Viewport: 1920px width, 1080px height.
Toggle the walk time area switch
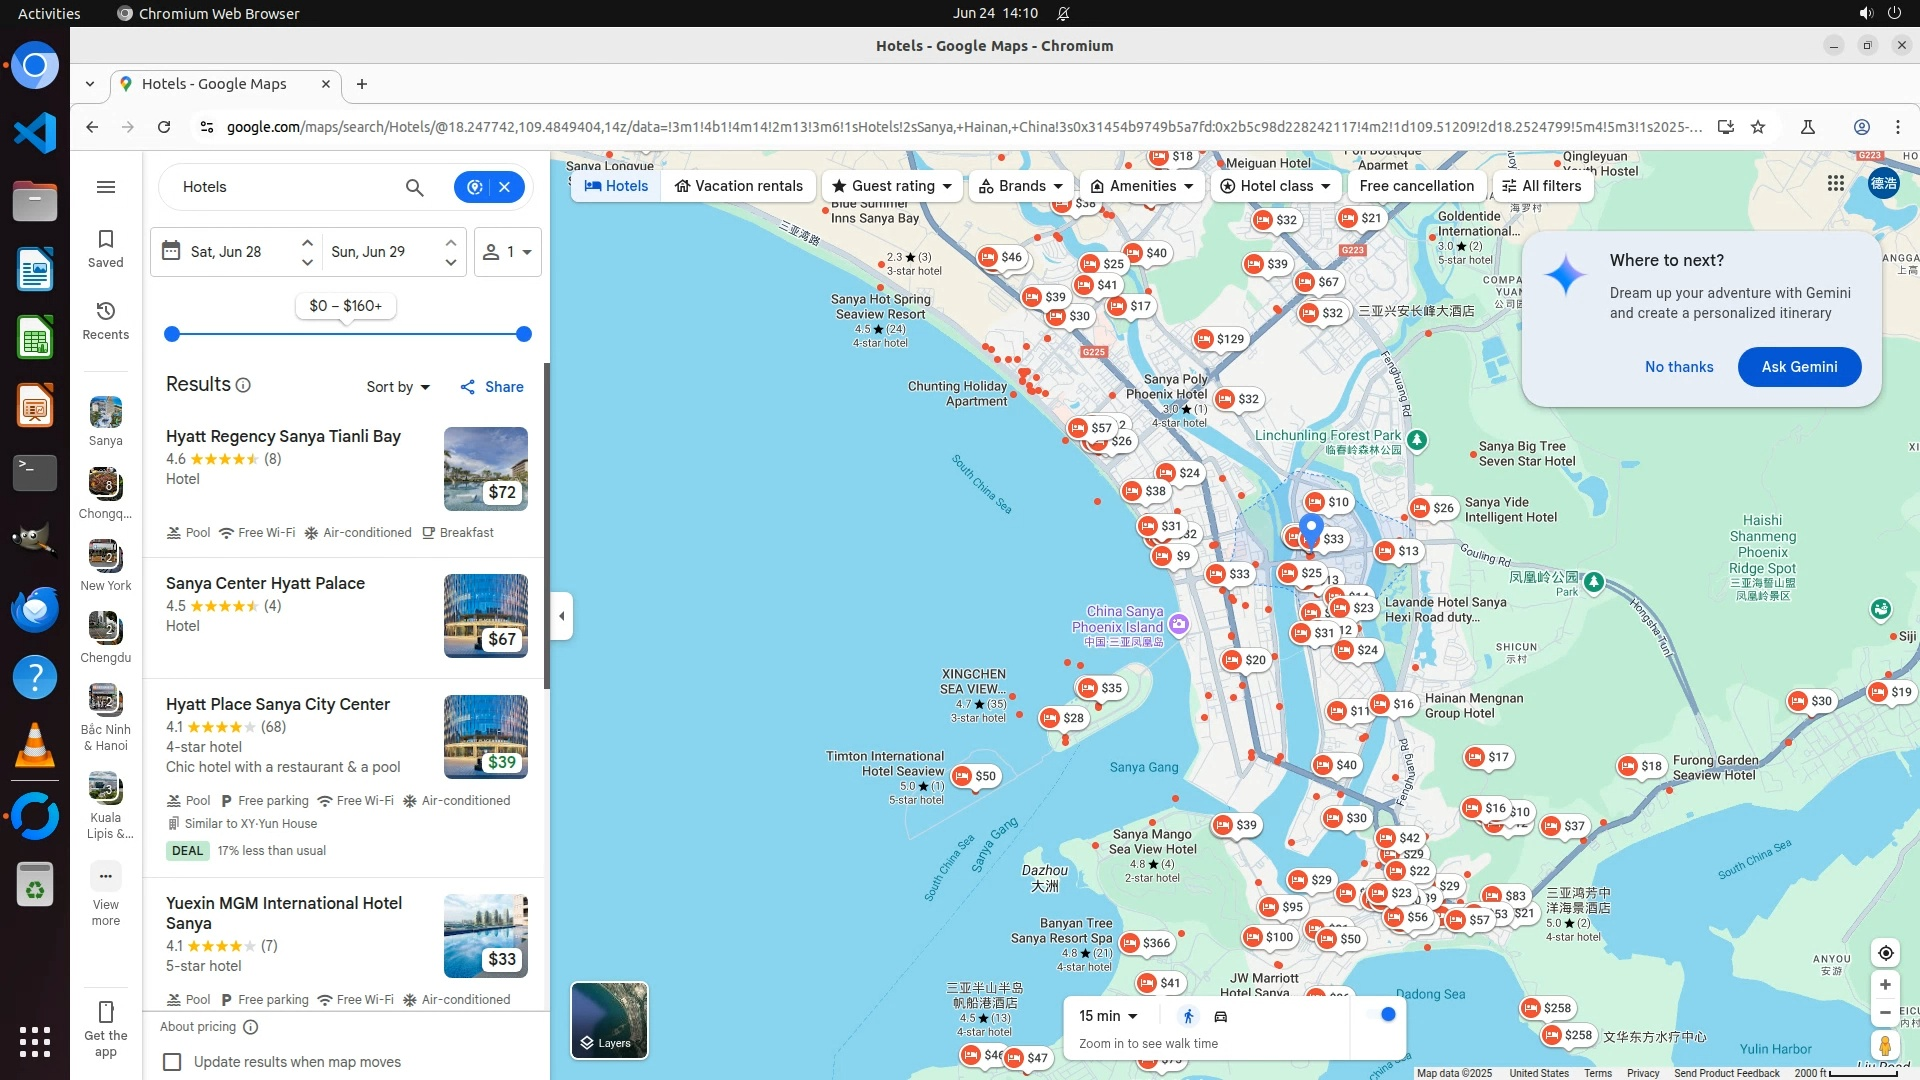click(x=1382, y=1015)
